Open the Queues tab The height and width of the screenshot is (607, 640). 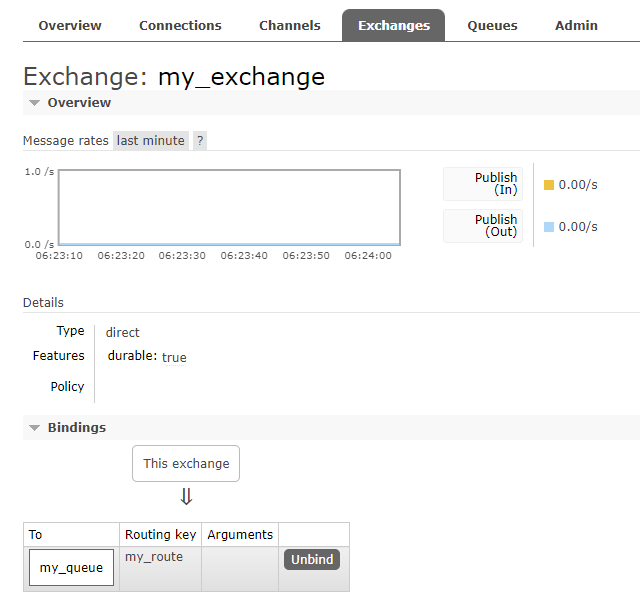[x=492, y=25]
